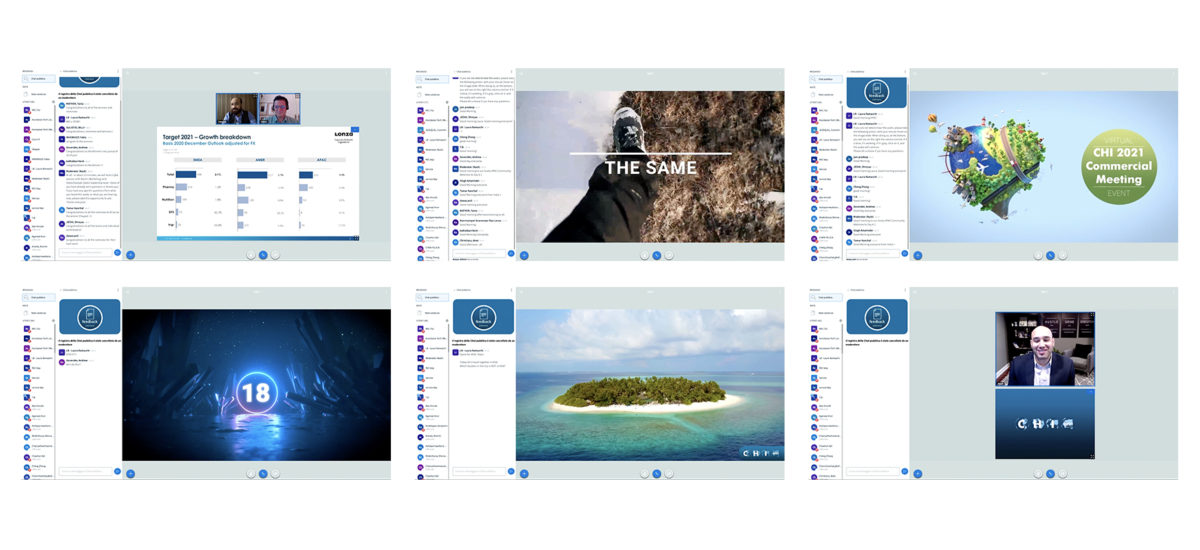The image size is (1200, 550).
Task: Open Chat pubblica search in the smiling-speaker screenshot
Action: (826, 298)
